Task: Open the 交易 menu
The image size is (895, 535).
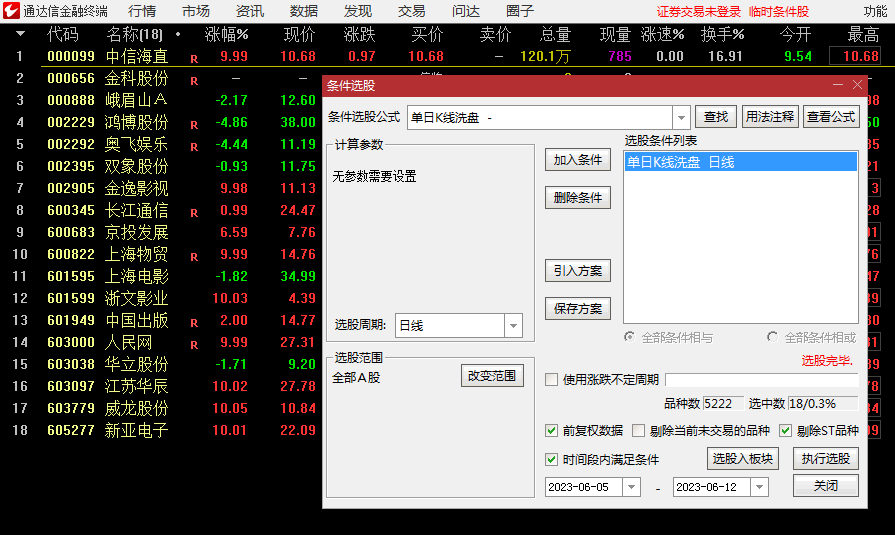Action: click(412, 11)
